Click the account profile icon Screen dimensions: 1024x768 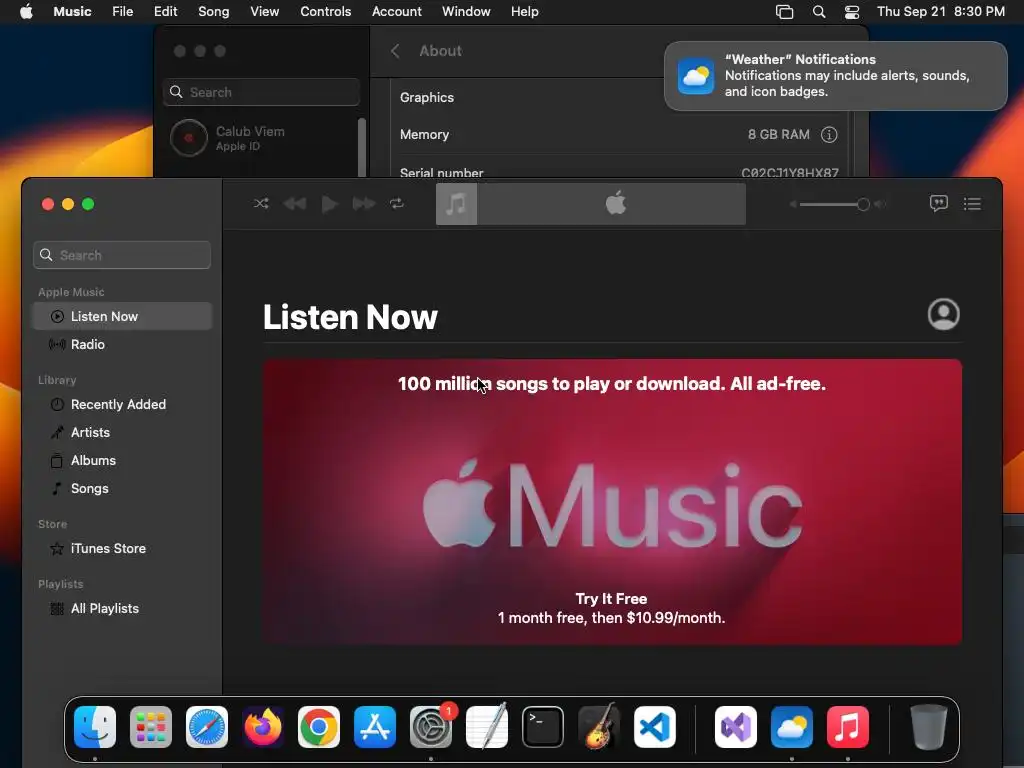point(944,314)
